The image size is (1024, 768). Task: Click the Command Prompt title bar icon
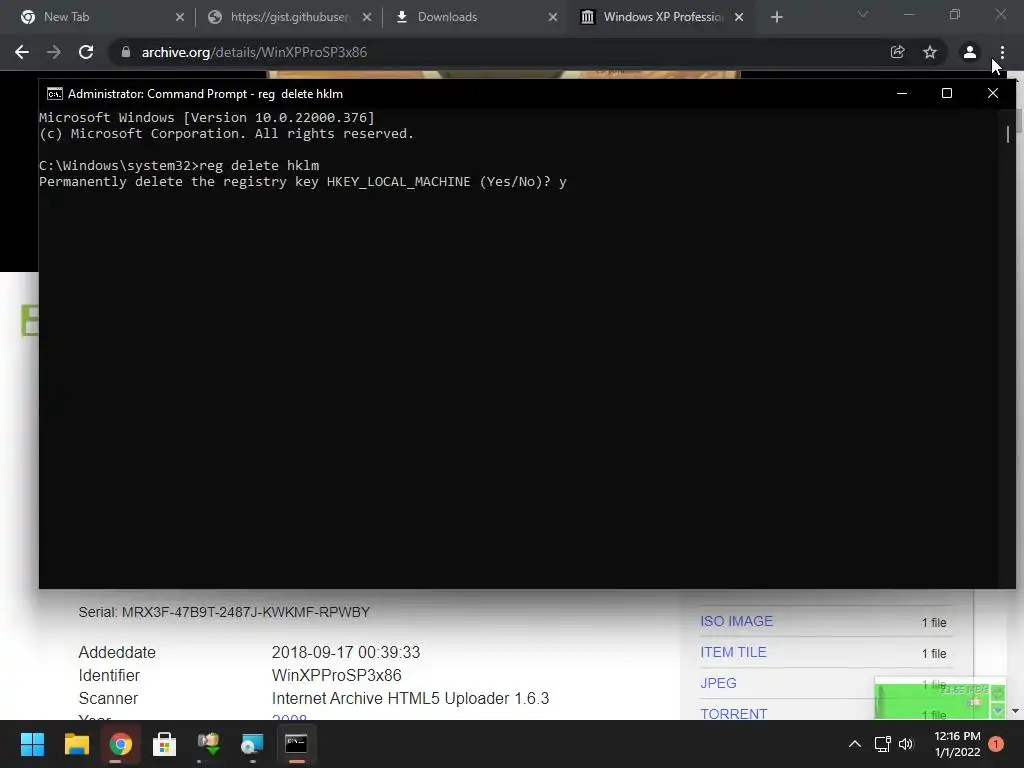click(55, 93)
